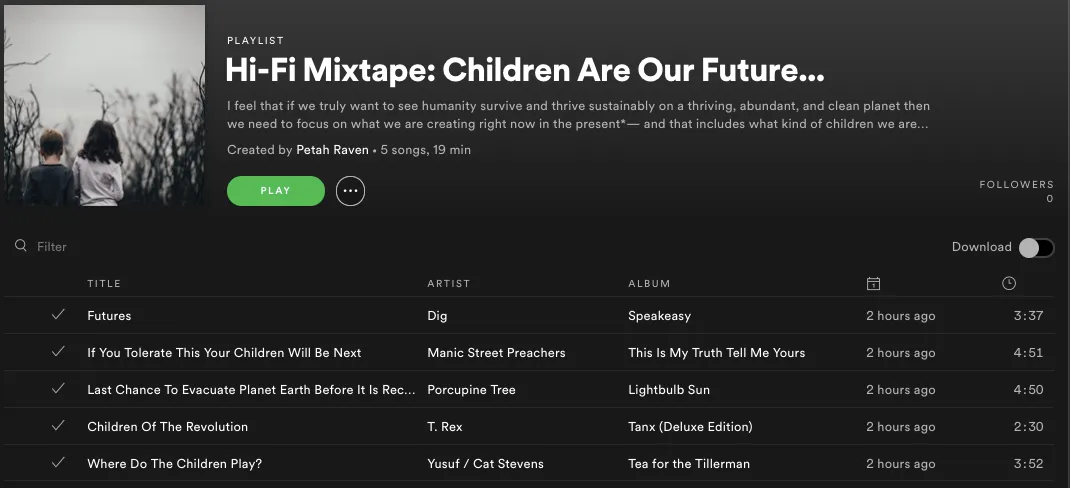Click the checkmark next to Futures
The height and width of the screenshot is (488, 1070).
[x=58, y=316]
